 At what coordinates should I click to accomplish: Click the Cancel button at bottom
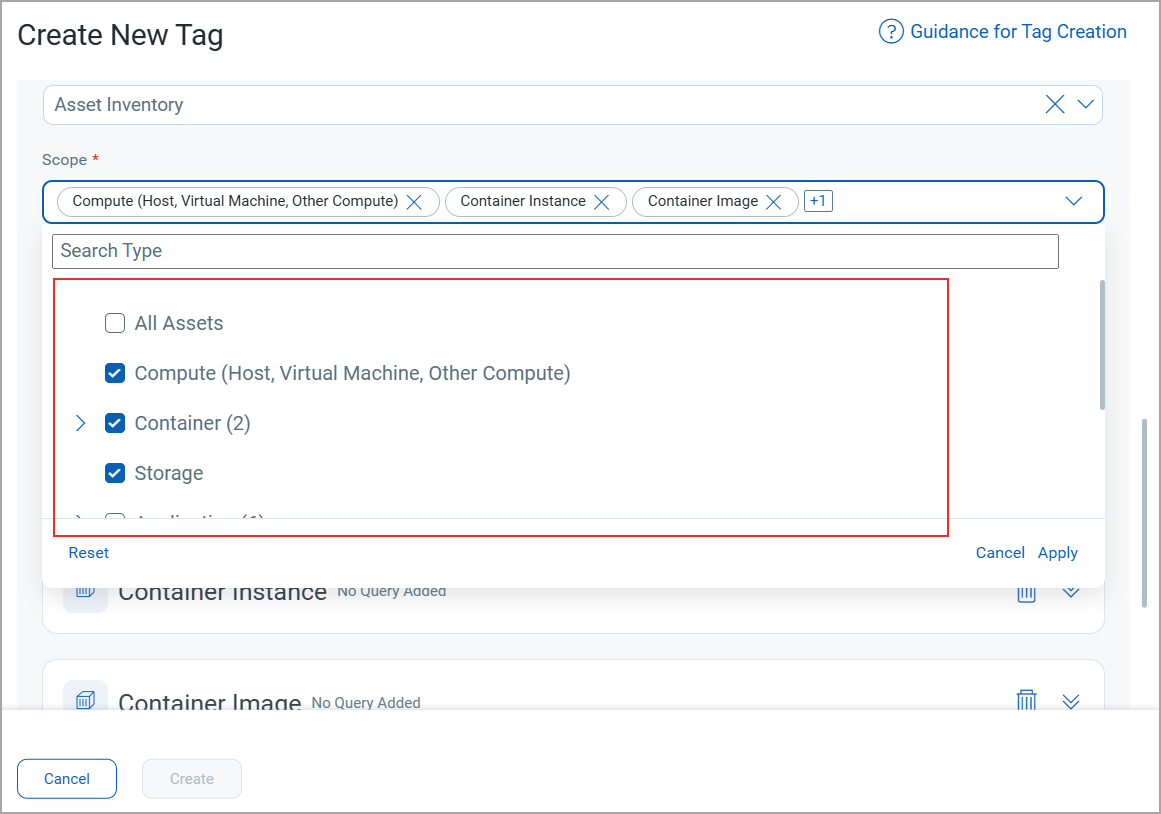click(67, 778)
